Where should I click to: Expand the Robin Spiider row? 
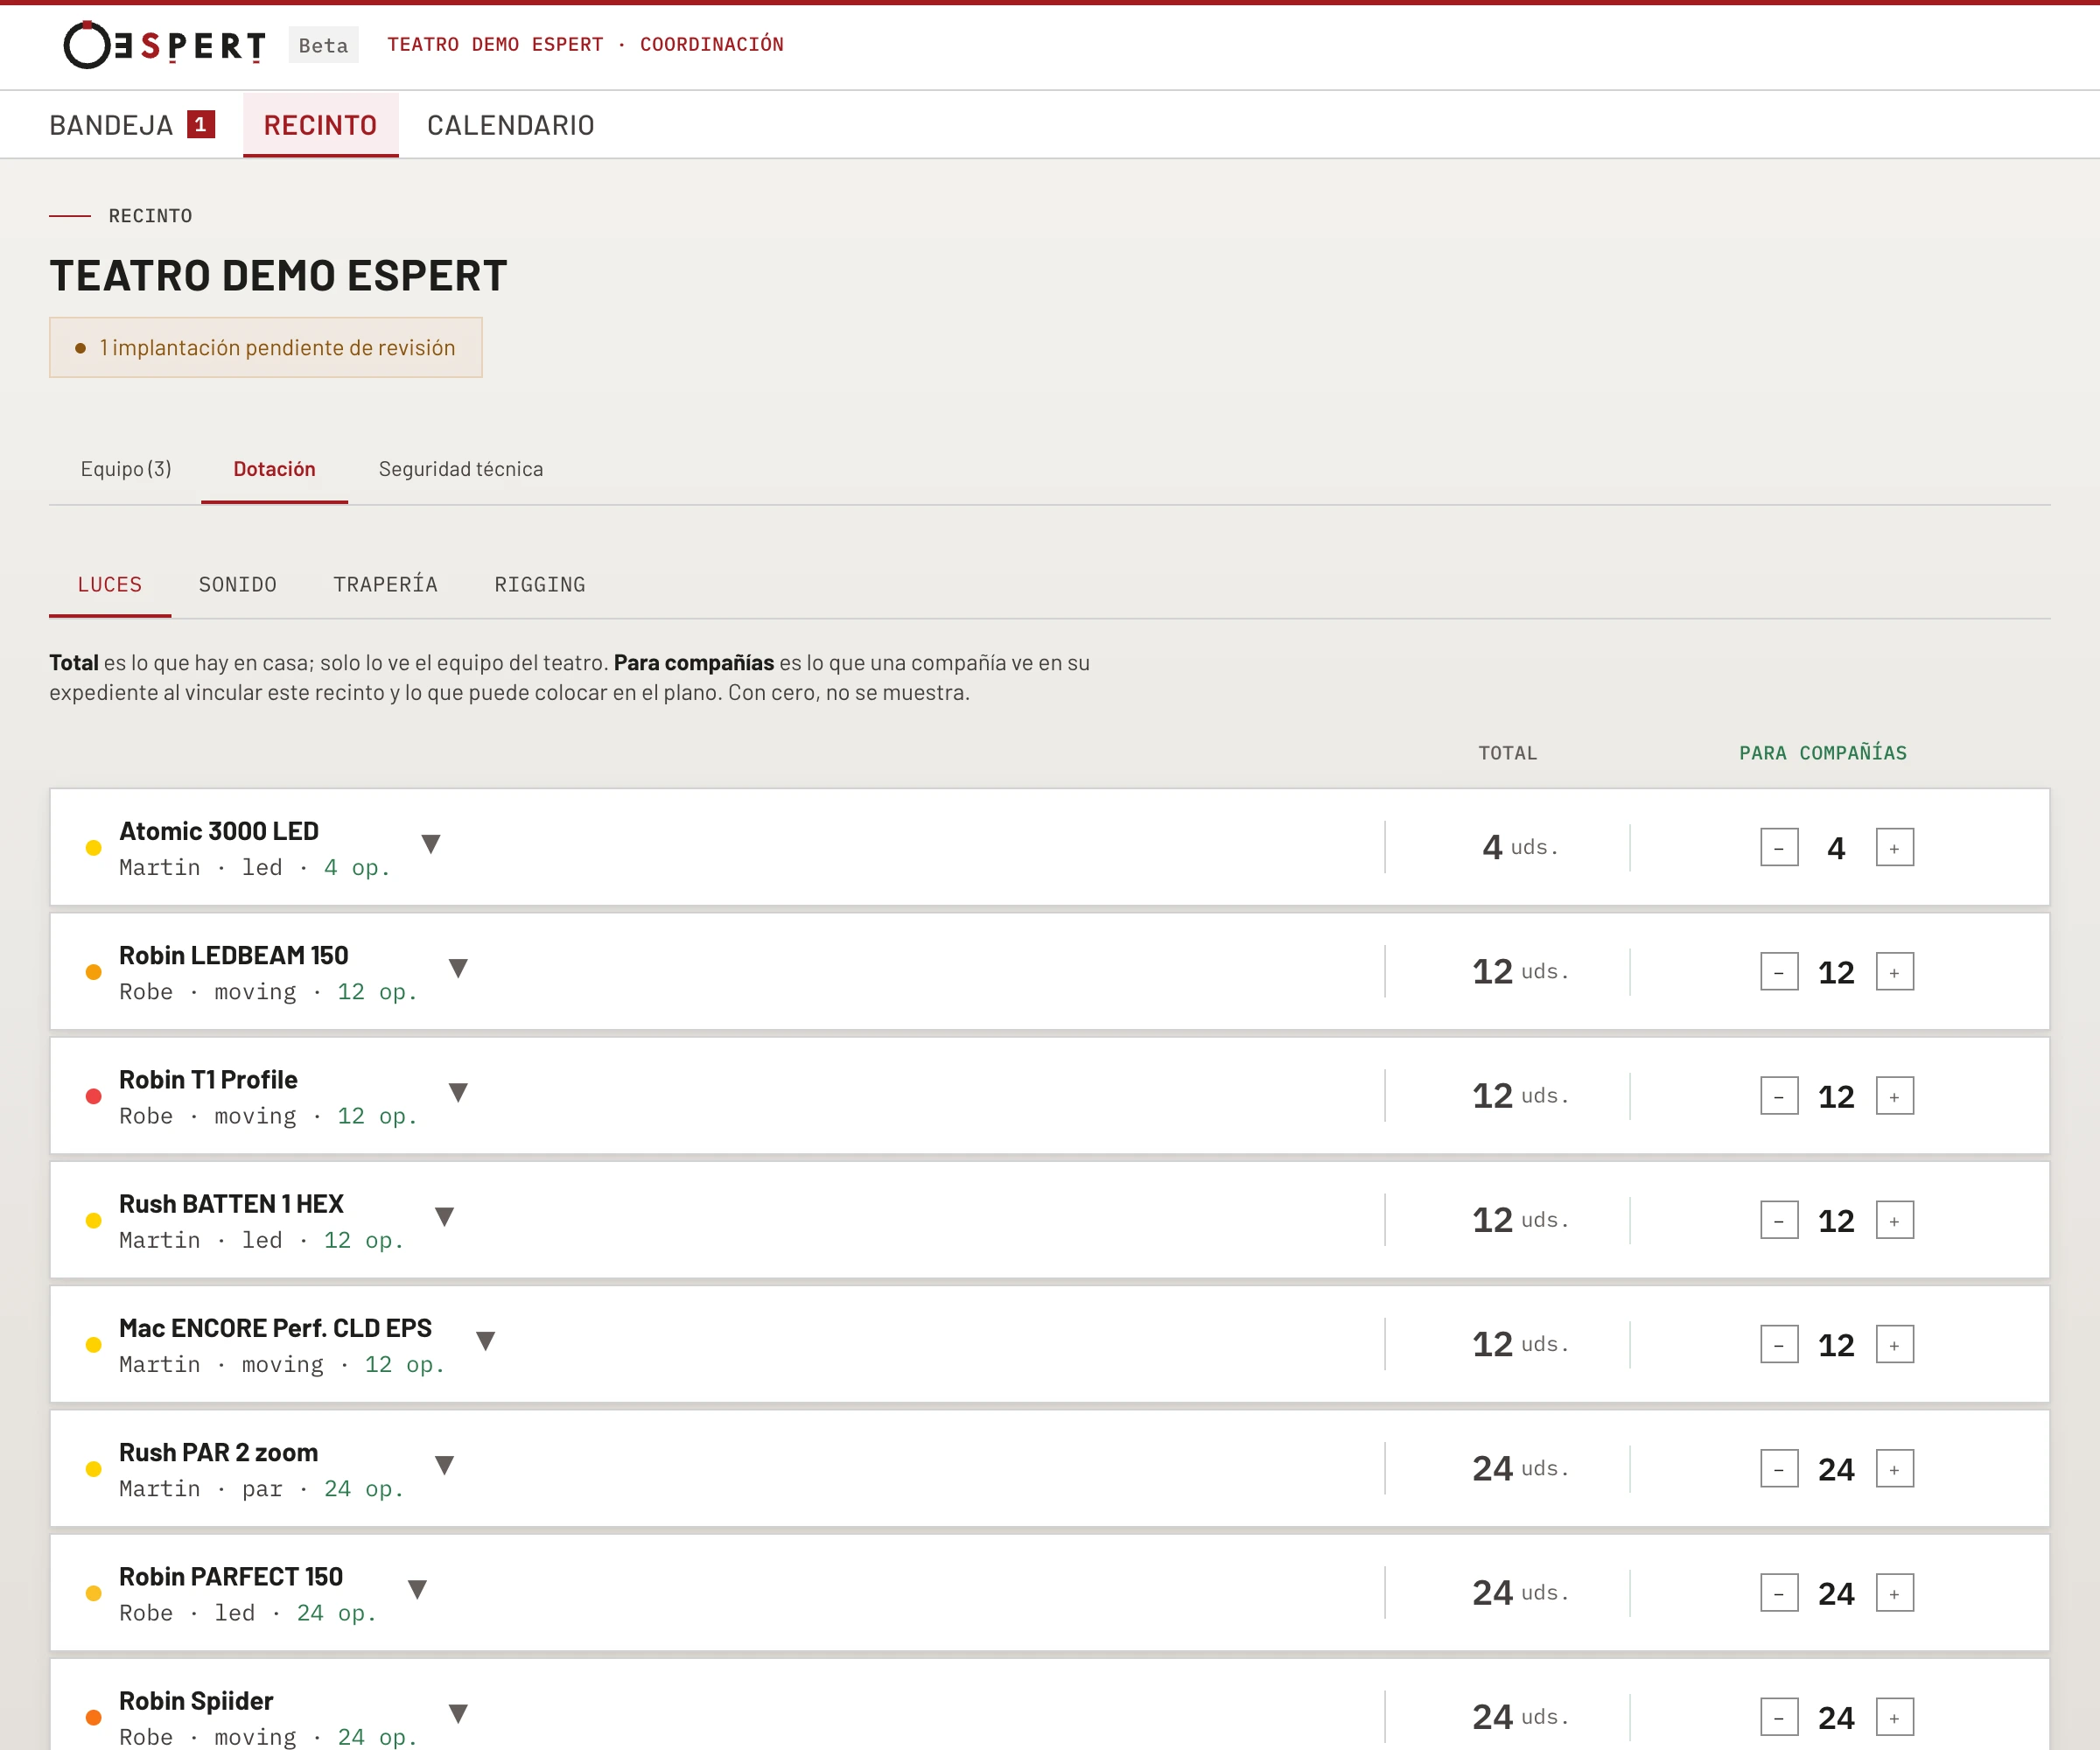458,1713
